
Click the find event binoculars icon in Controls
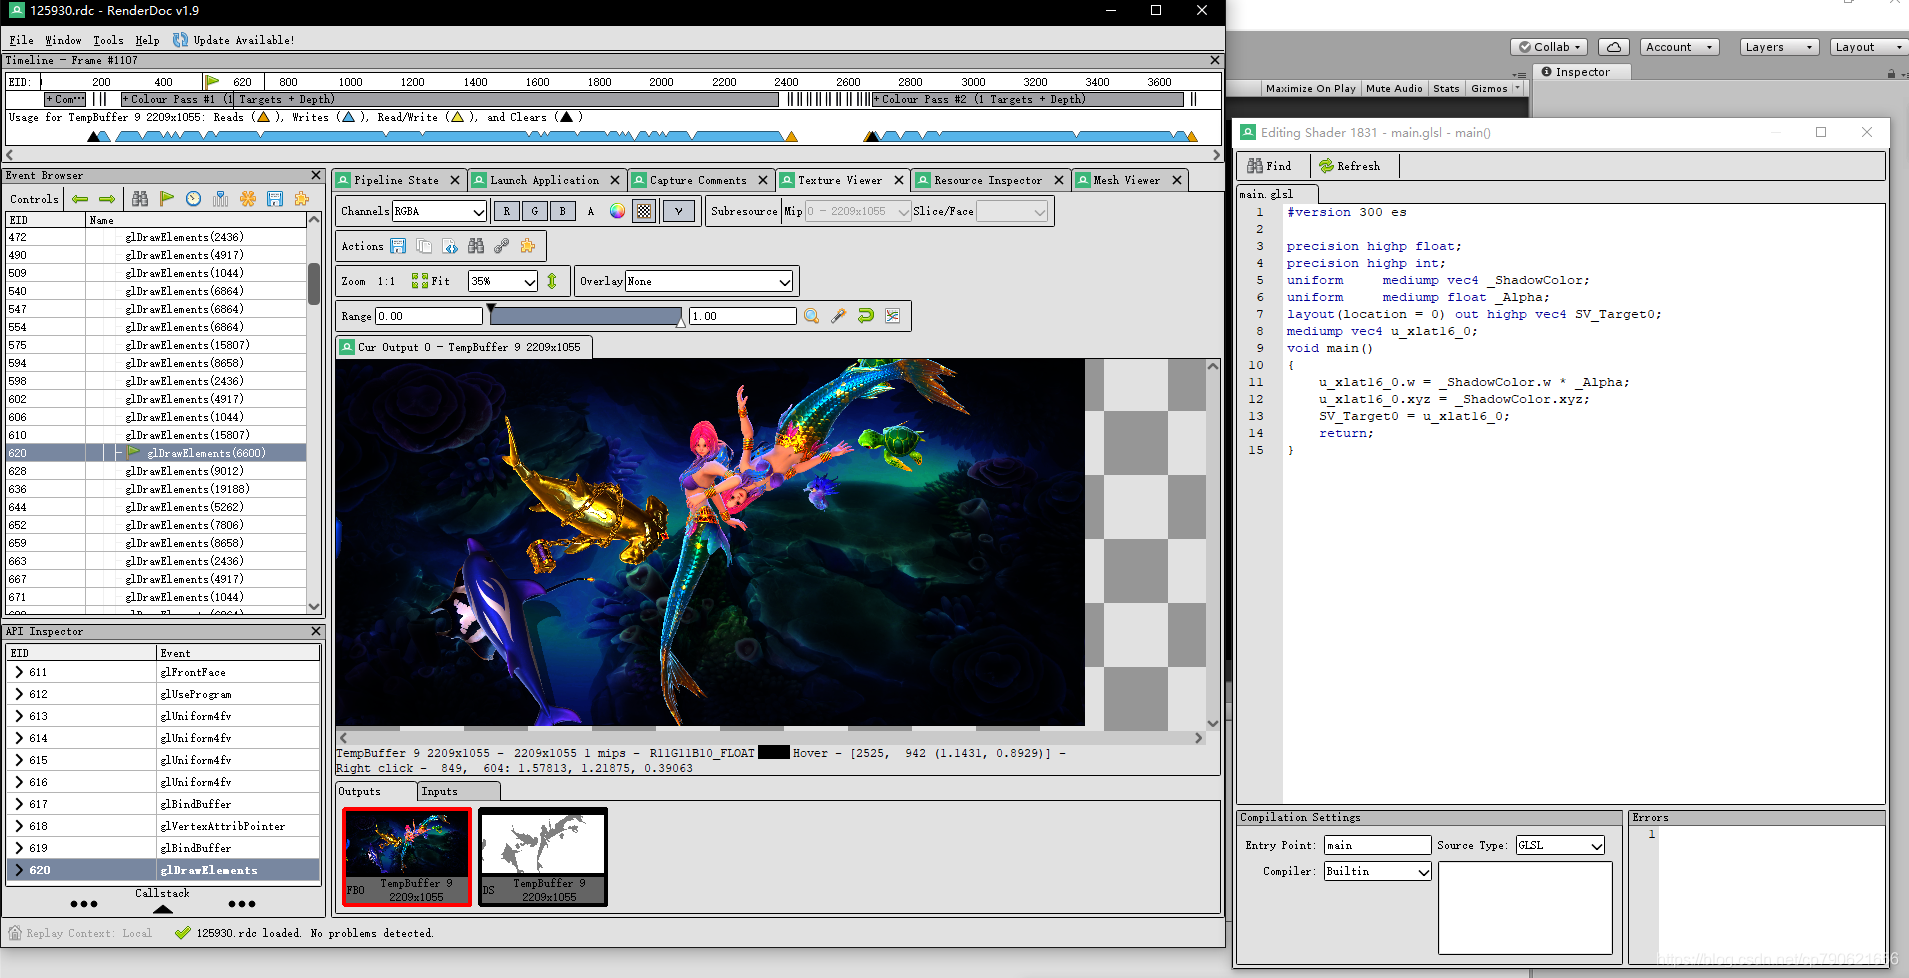[x=140, y=199]
